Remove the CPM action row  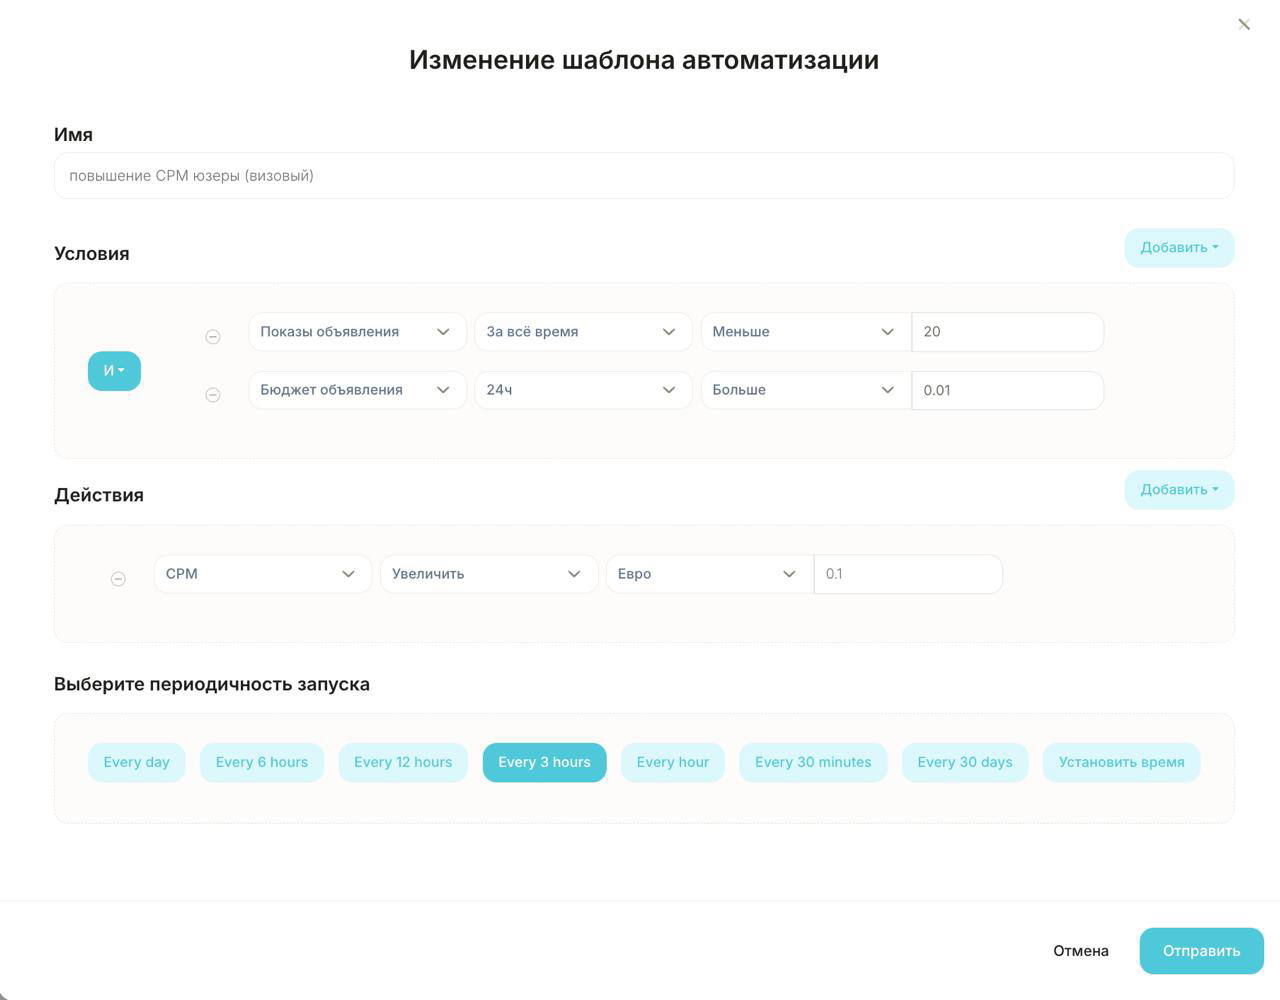point(118,579)
